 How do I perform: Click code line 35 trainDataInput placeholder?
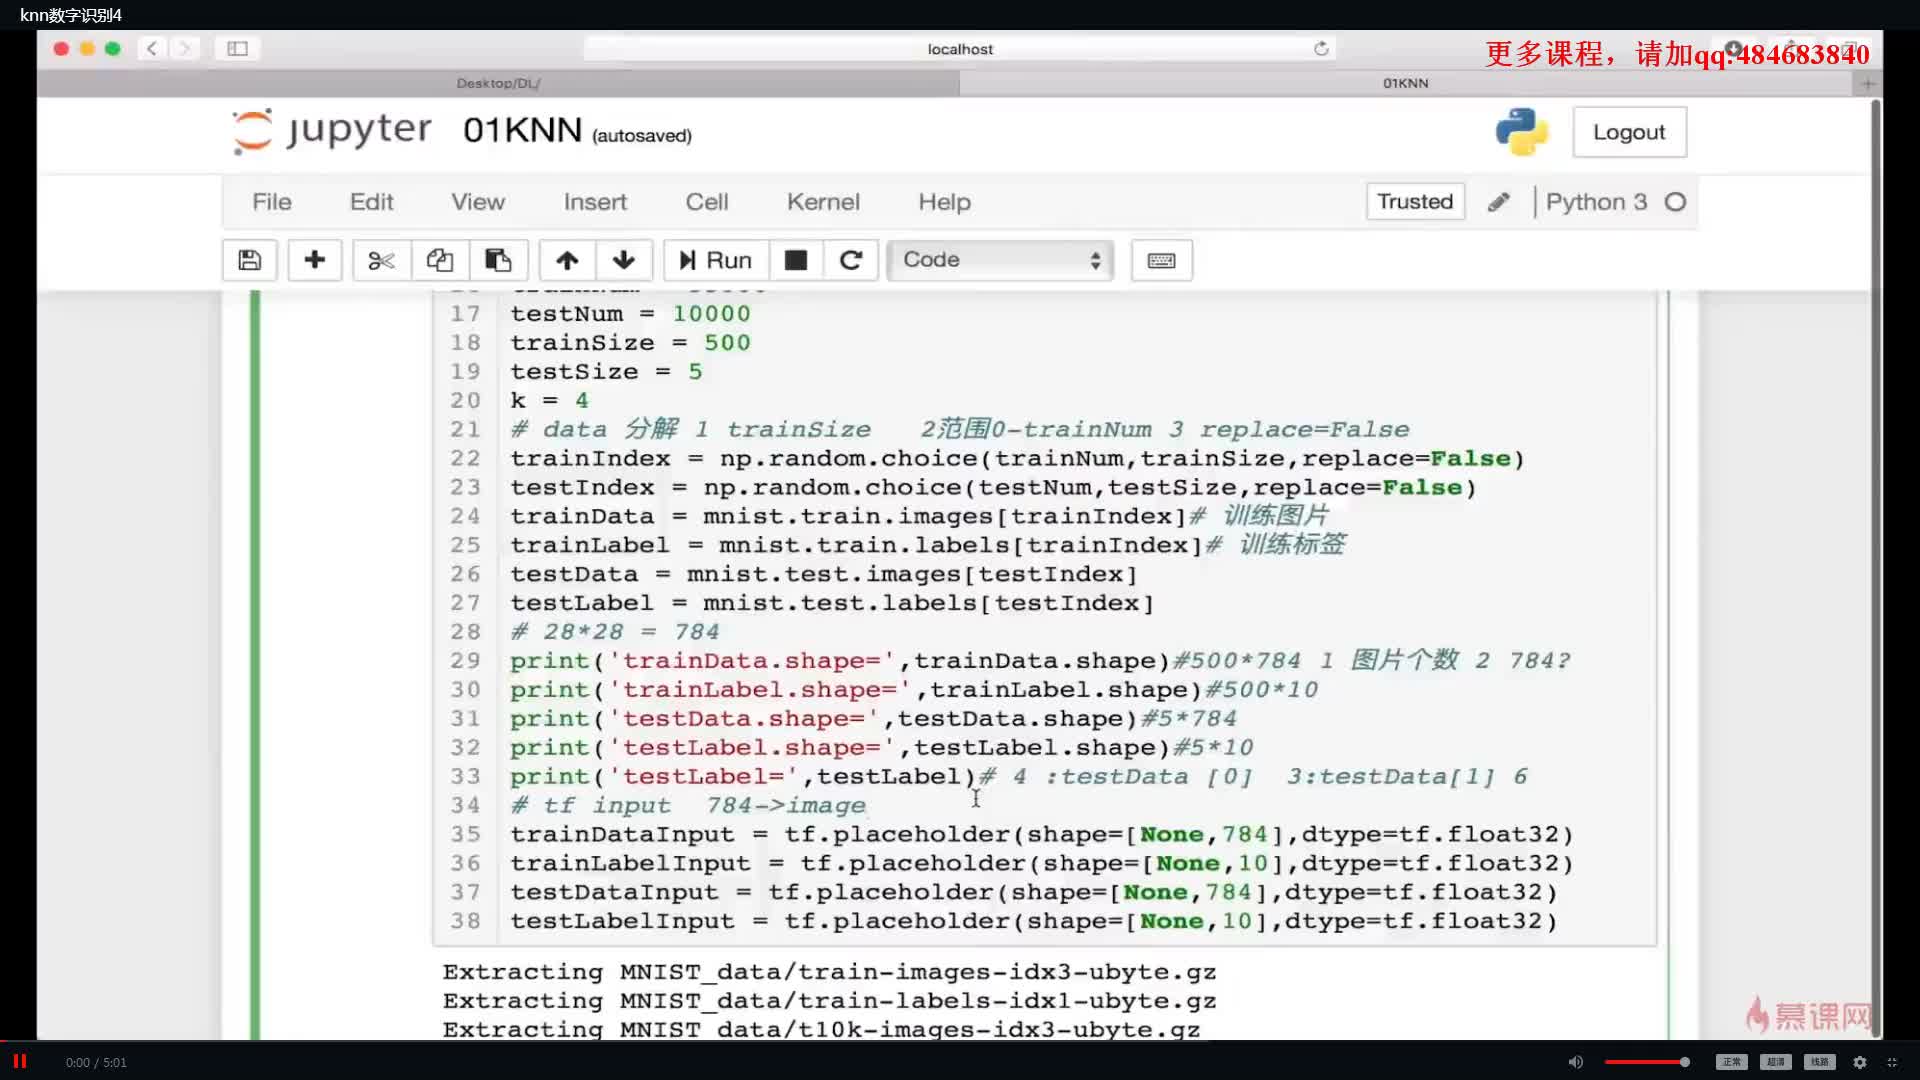pyautogui.click(x=1042, y=834)
